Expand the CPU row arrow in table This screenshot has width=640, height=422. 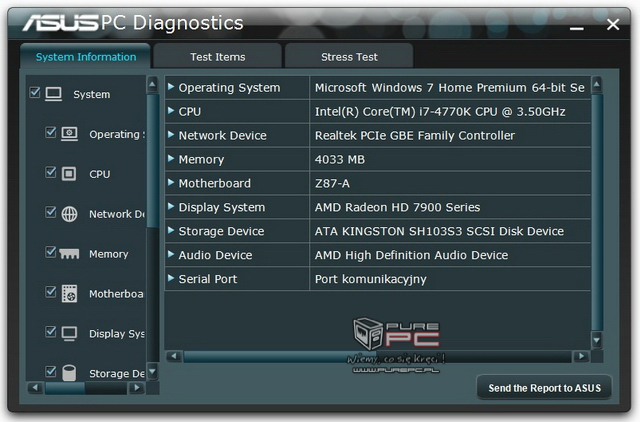(171, 110)
